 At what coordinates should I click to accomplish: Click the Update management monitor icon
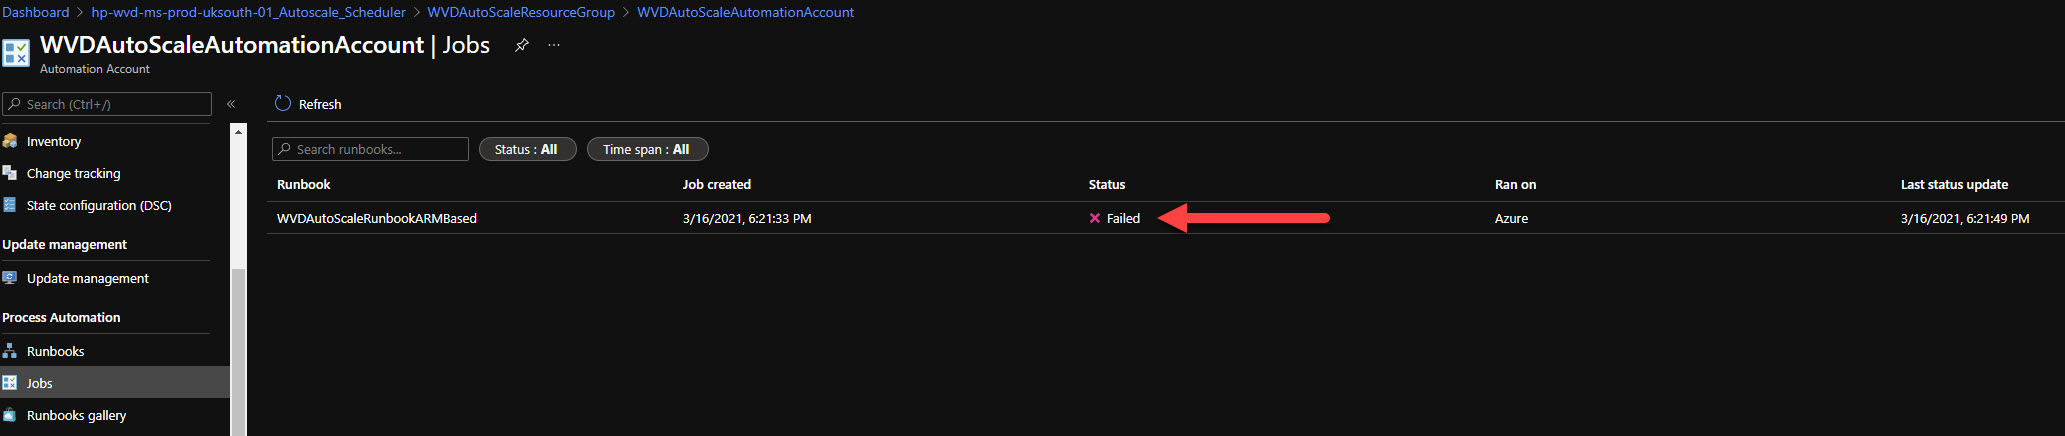tap(10, 278)
